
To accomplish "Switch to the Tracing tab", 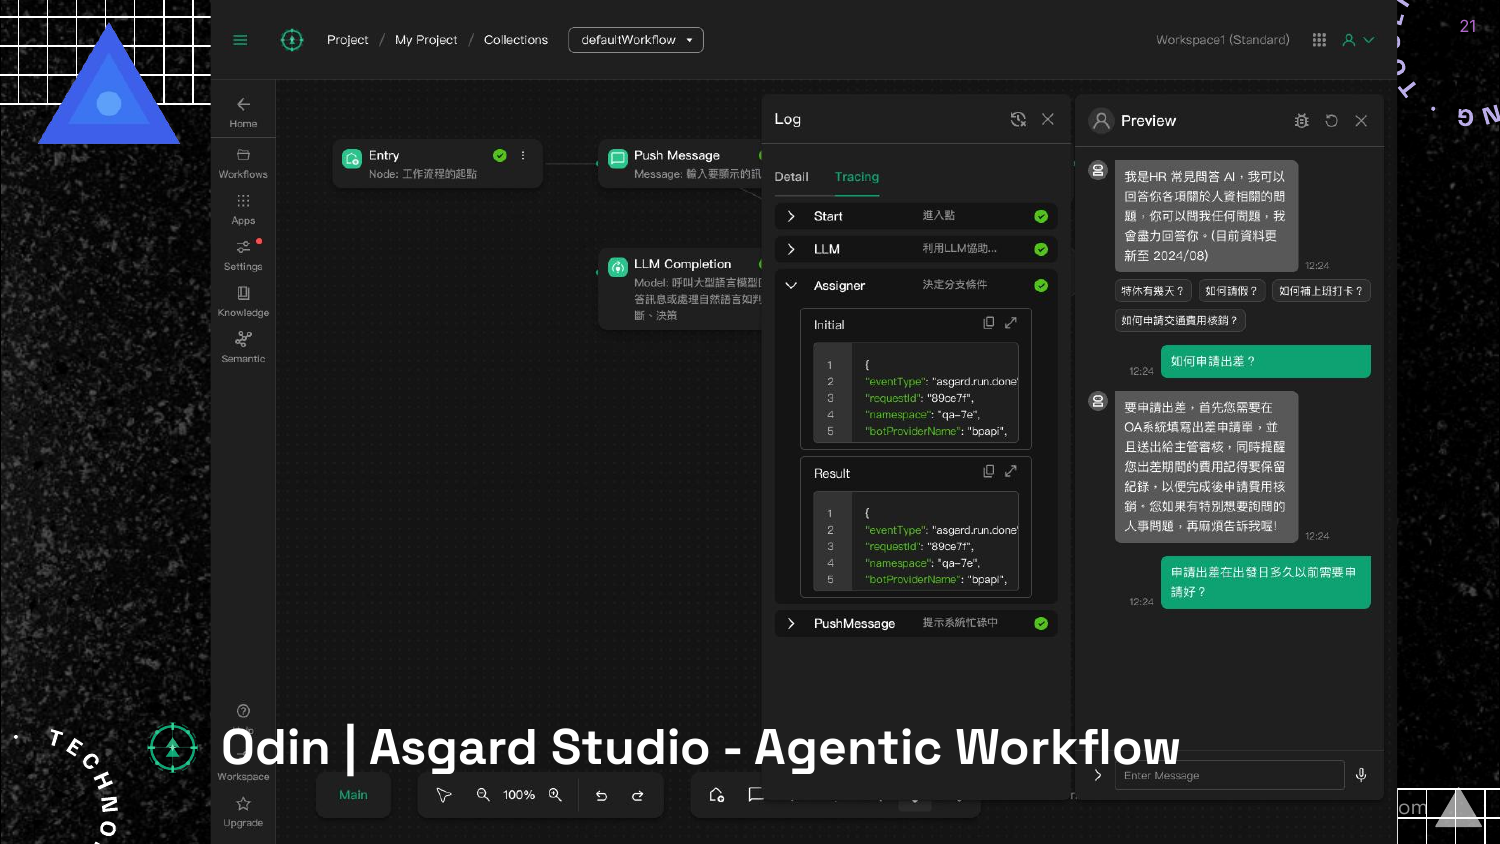I will [x=857, y=177].
